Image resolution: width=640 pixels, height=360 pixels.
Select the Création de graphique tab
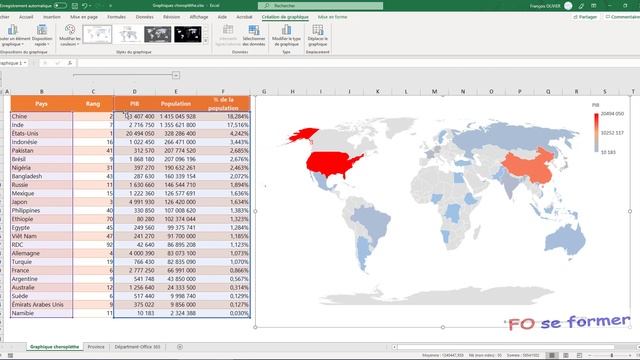(285, 17)
